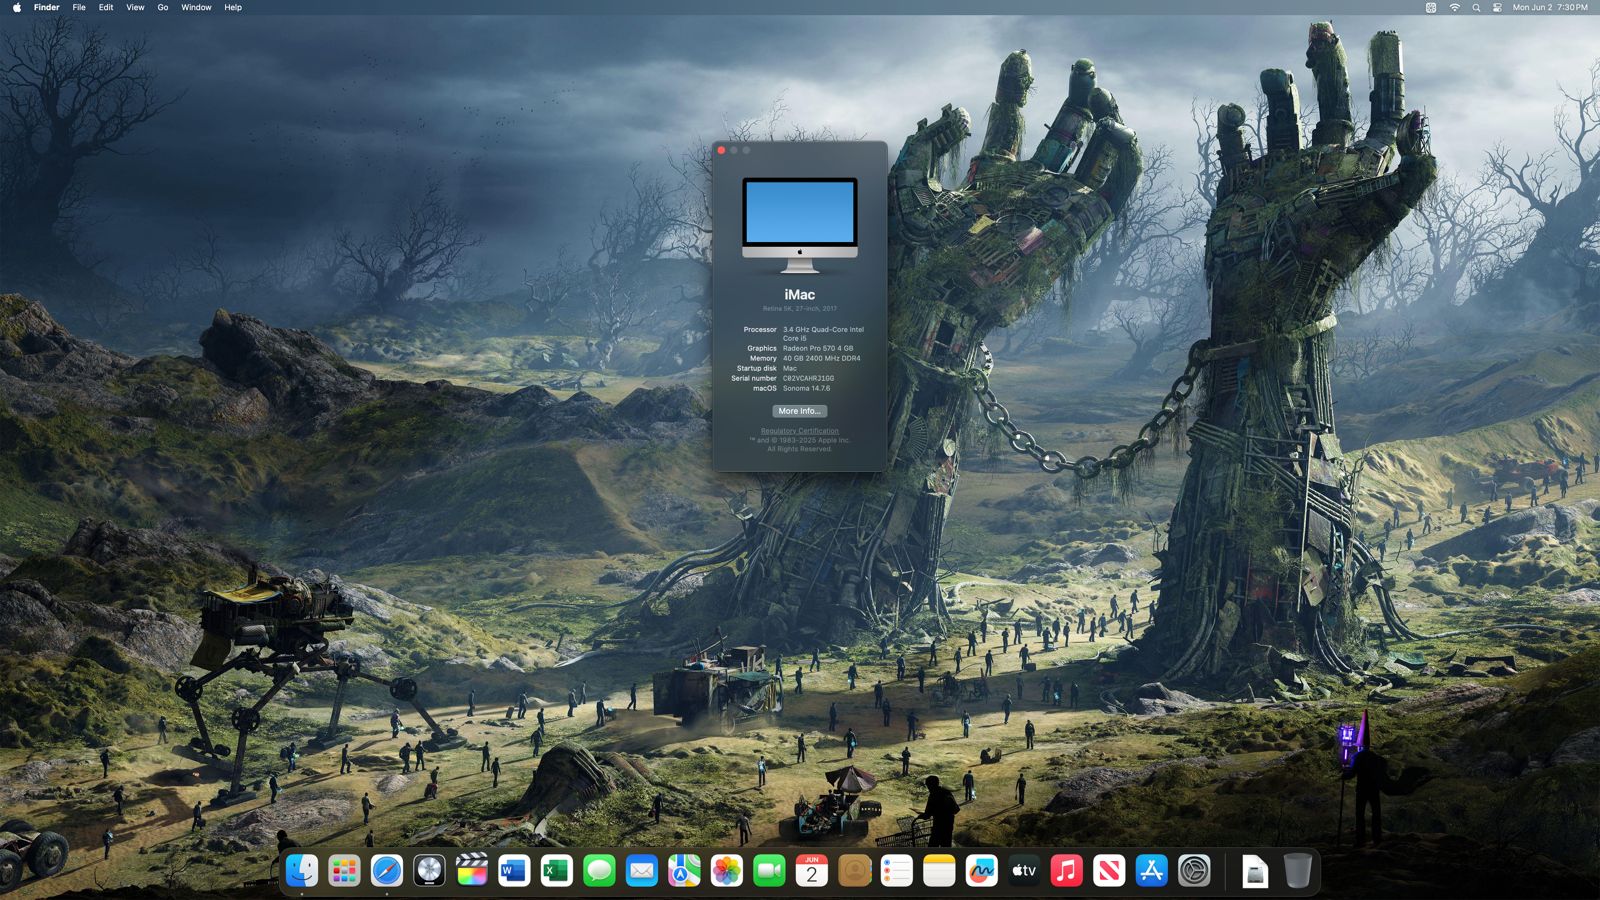Open Microsoft Excel from the Dock
Image resolution: width=1600 pixels, height=900 pixels.
[x=557, y=871]
